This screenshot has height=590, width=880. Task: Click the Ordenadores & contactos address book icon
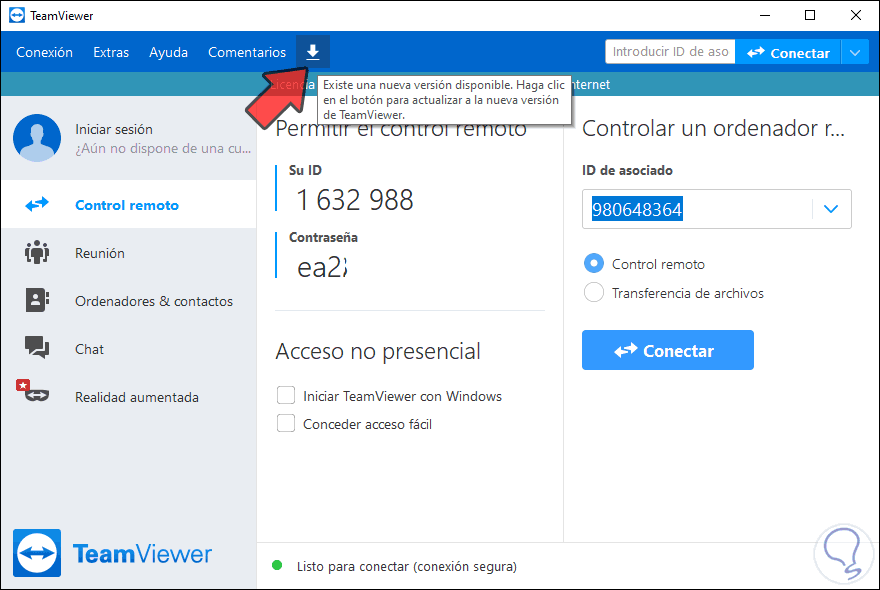tap(37, 300)
